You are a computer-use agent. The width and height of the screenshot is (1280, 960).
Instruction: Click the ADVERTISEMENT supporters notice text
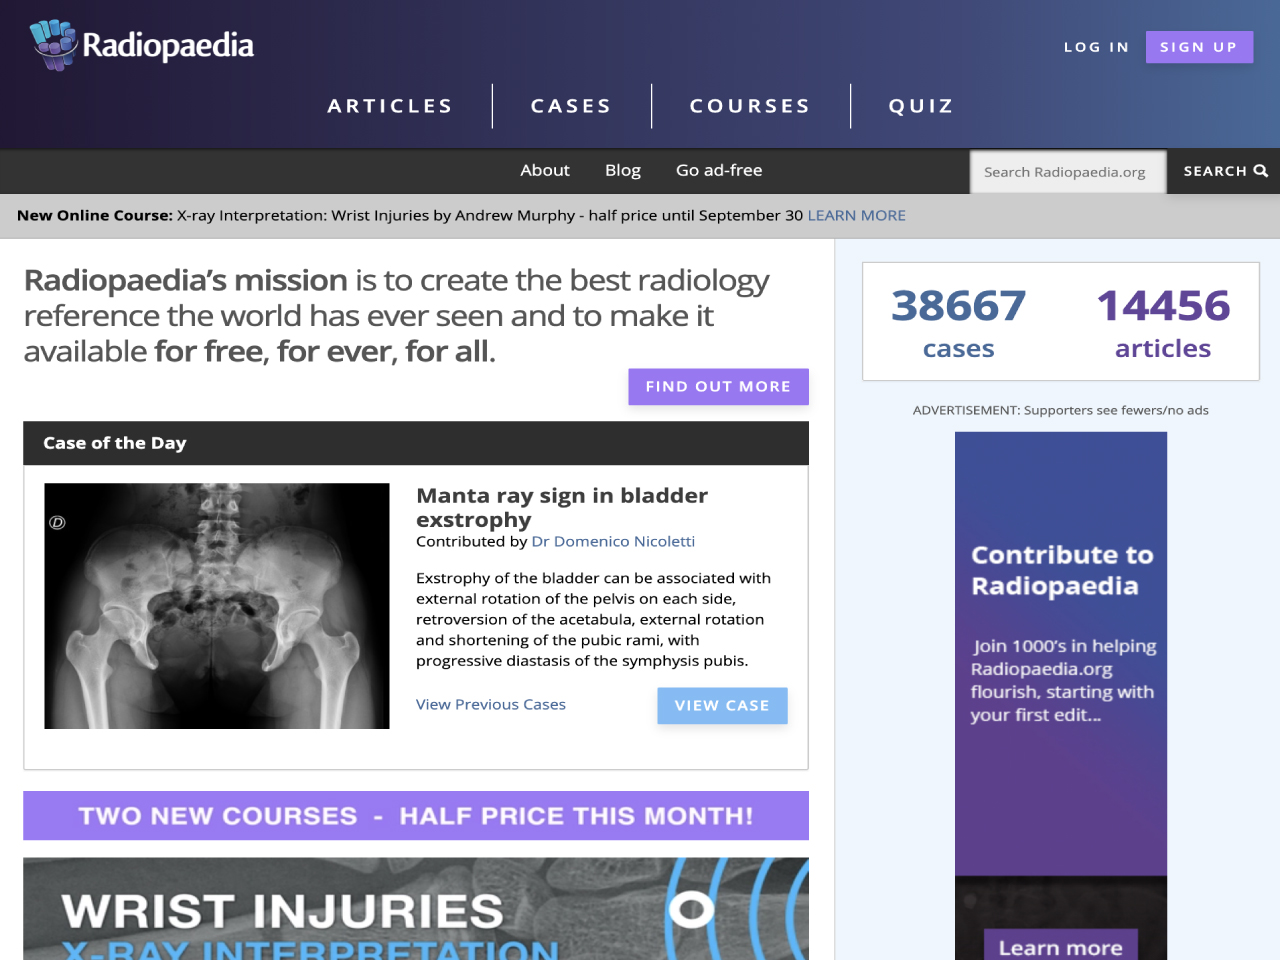pos(1061,410)
